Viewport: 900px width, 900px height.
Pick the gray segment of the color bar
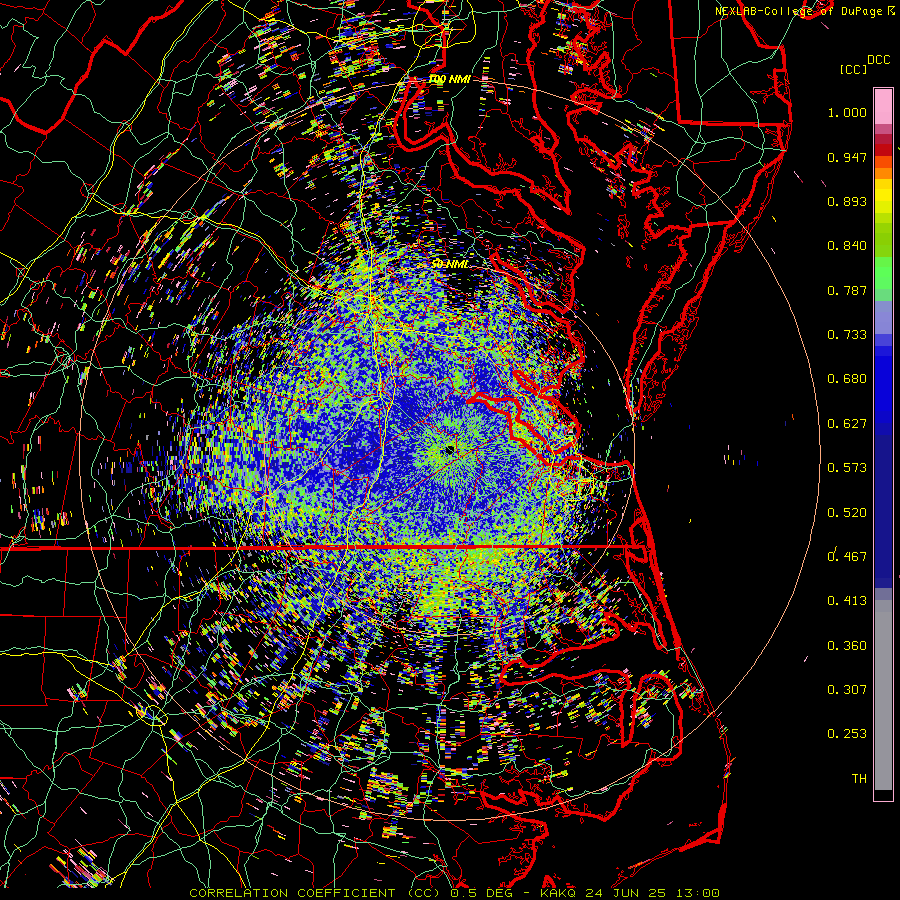(x=883, y=695)
